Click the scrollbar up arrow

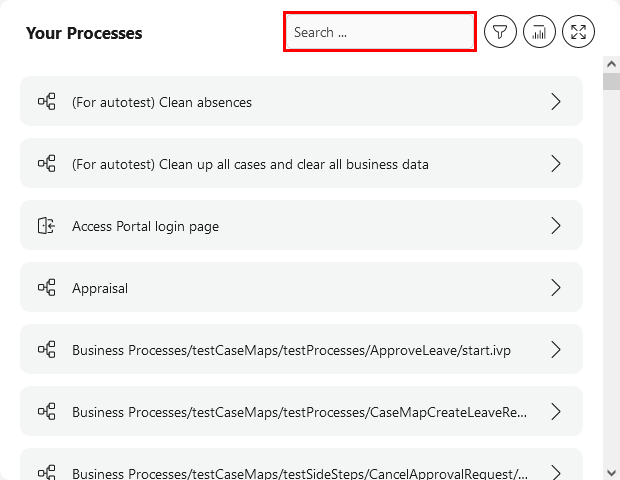click(611, 64)
